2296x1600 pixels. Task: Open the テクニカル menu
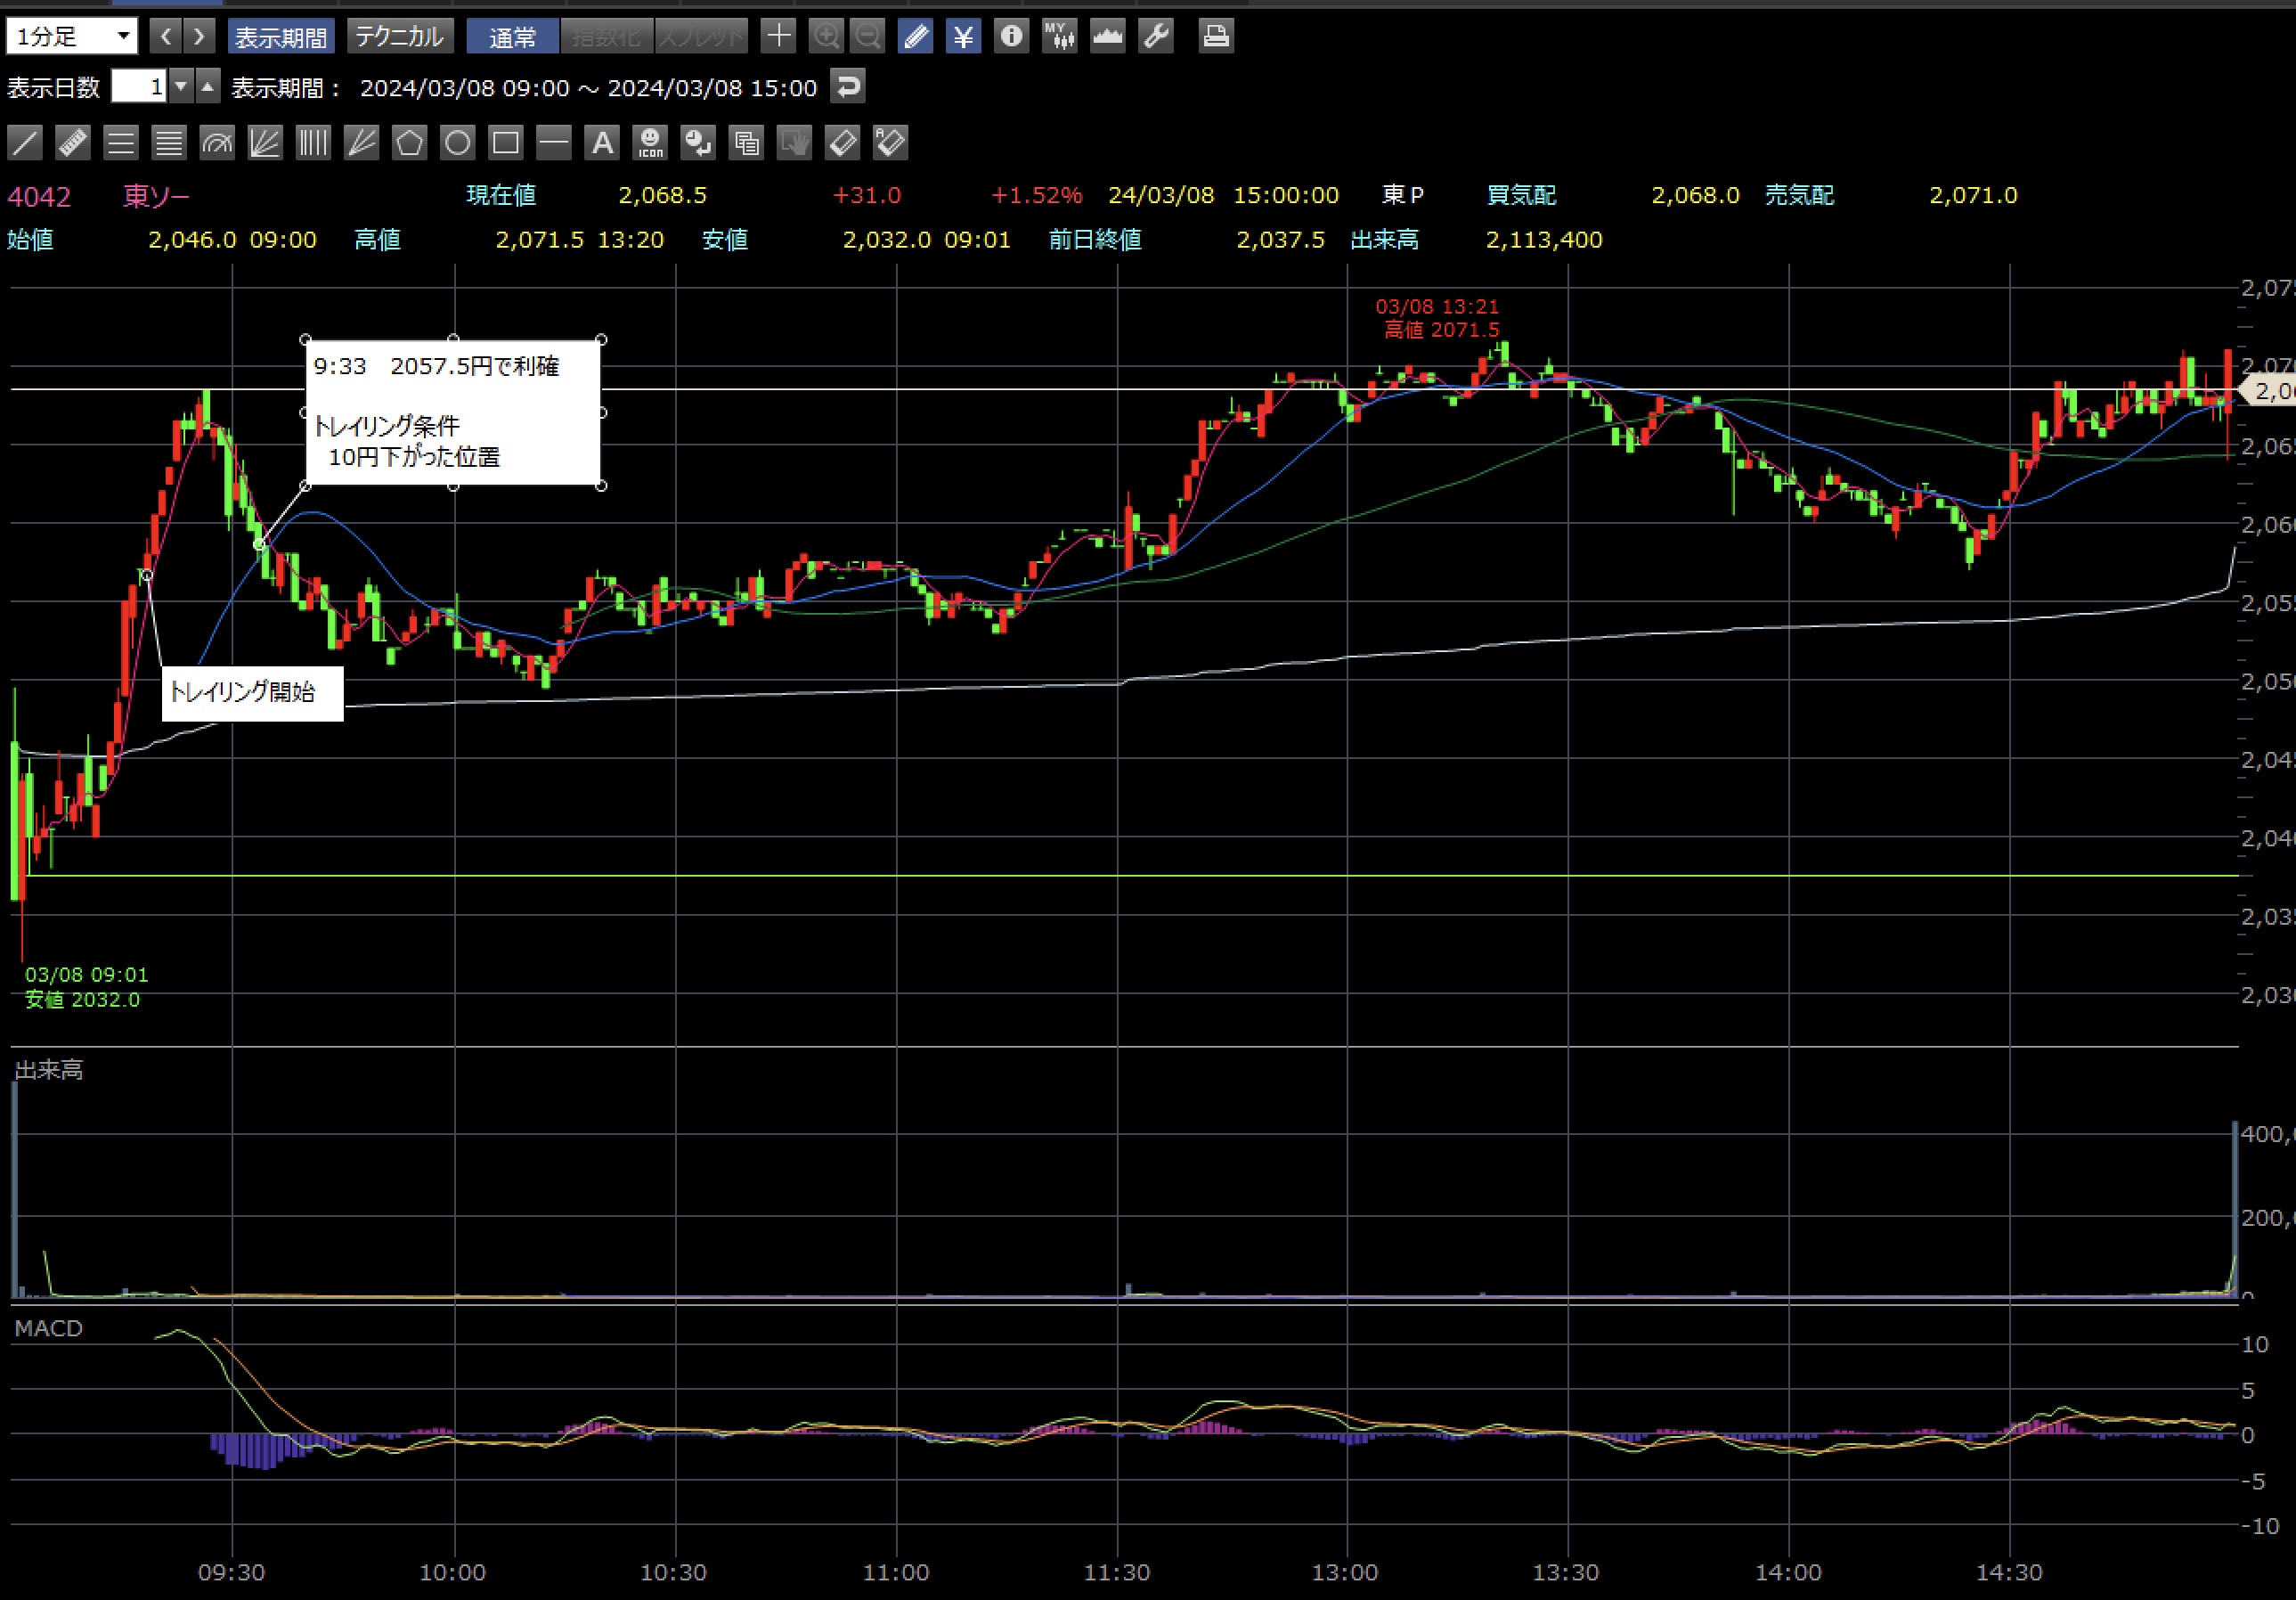click(400, 37)
